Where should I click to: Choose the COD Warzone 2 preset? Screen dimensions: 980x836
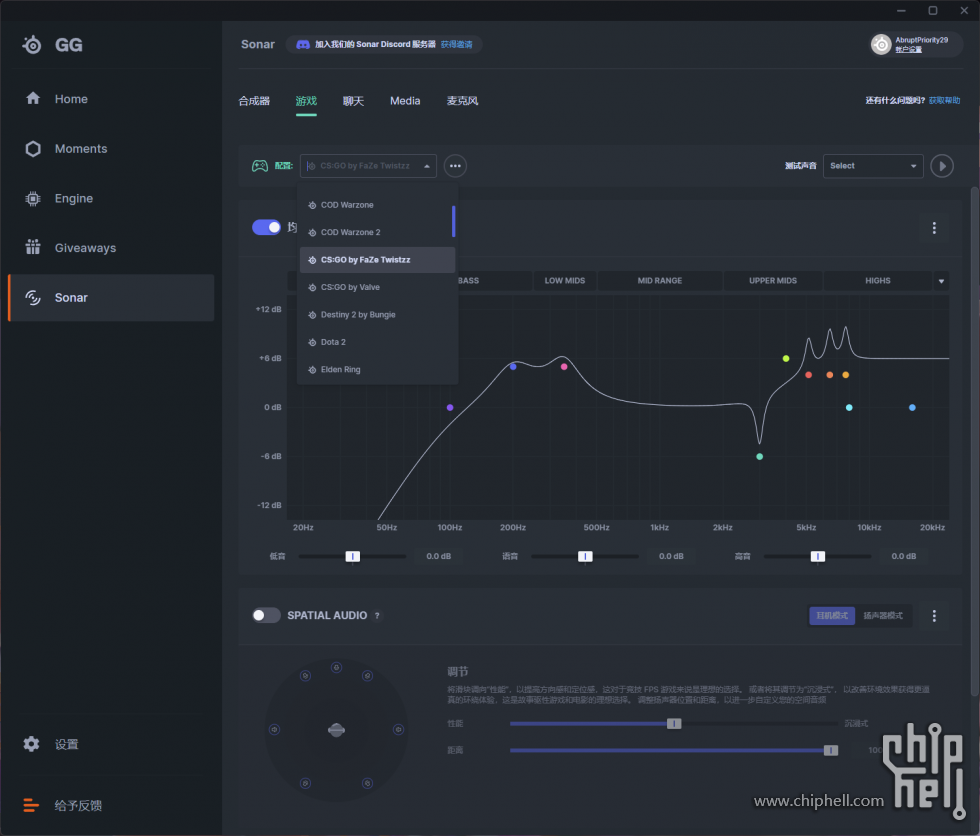point(377,232)
